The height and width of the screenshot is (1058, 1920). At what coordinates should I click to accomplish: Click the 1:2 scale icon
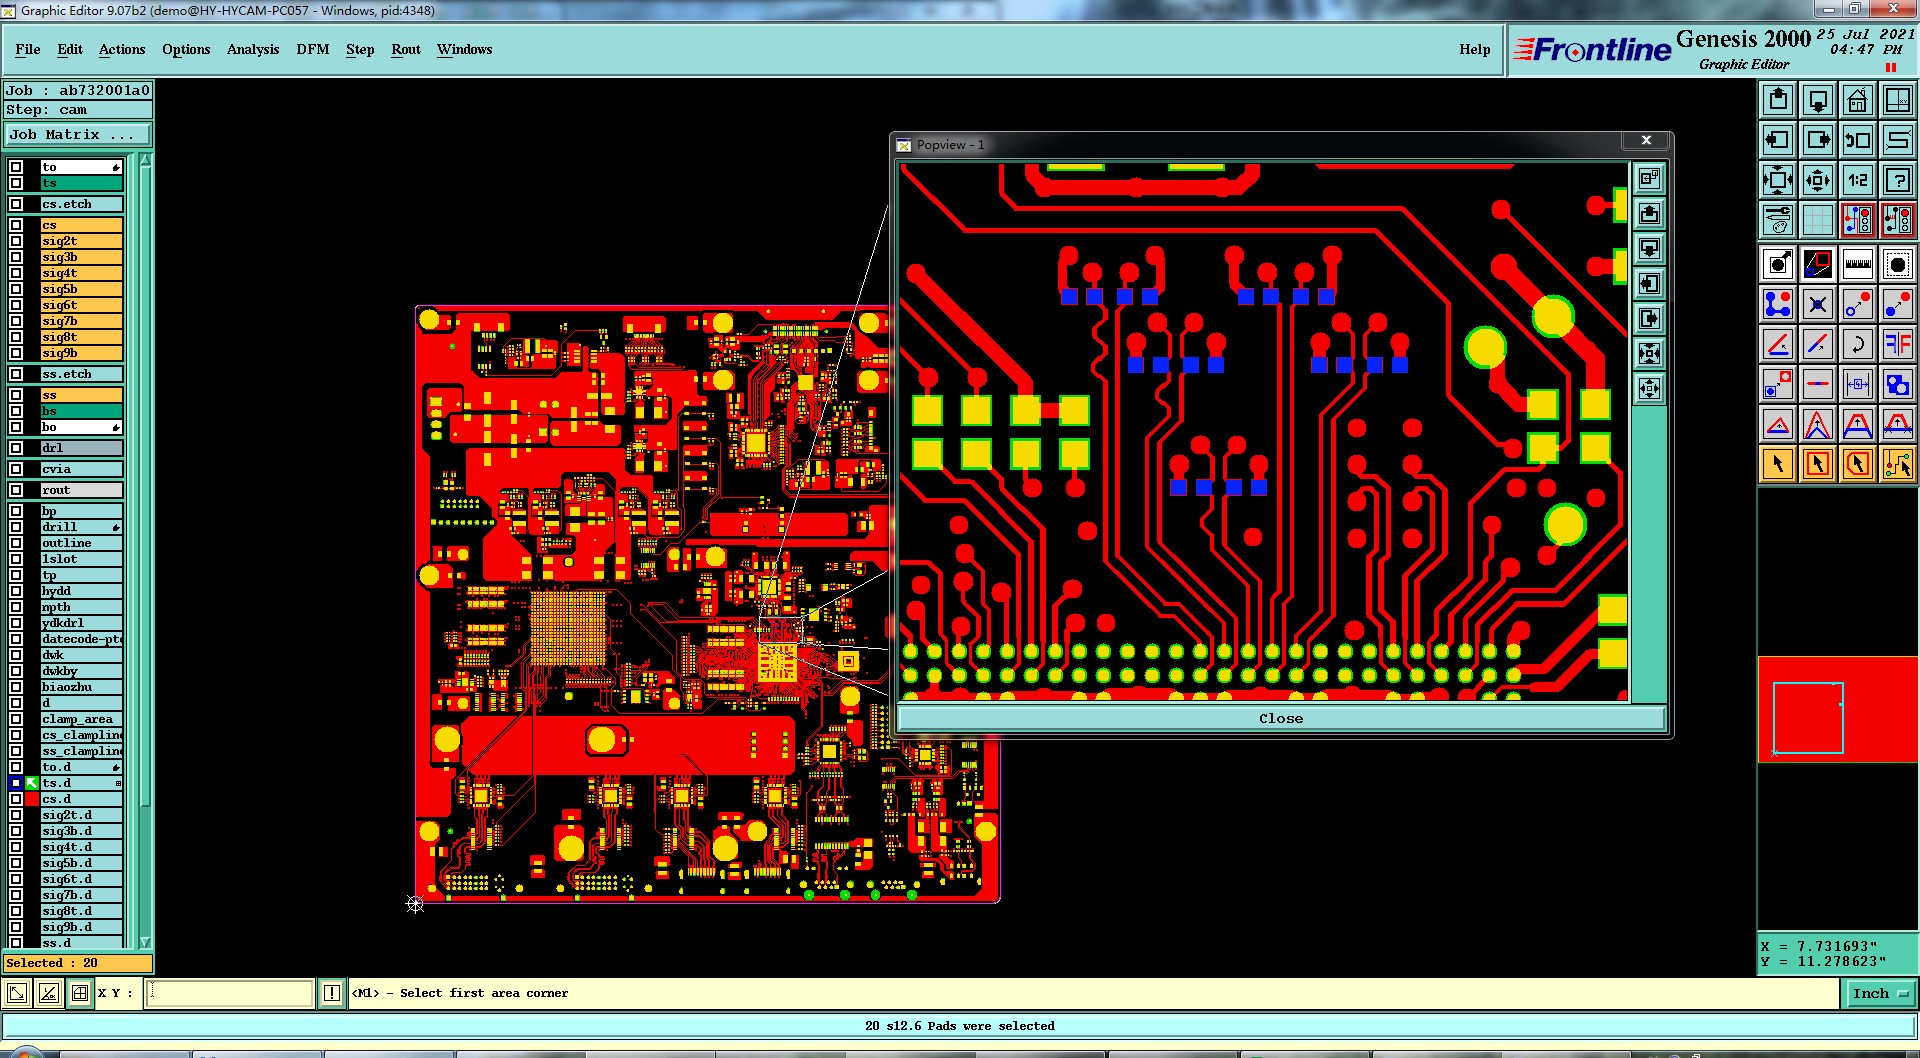(1857, 180)
